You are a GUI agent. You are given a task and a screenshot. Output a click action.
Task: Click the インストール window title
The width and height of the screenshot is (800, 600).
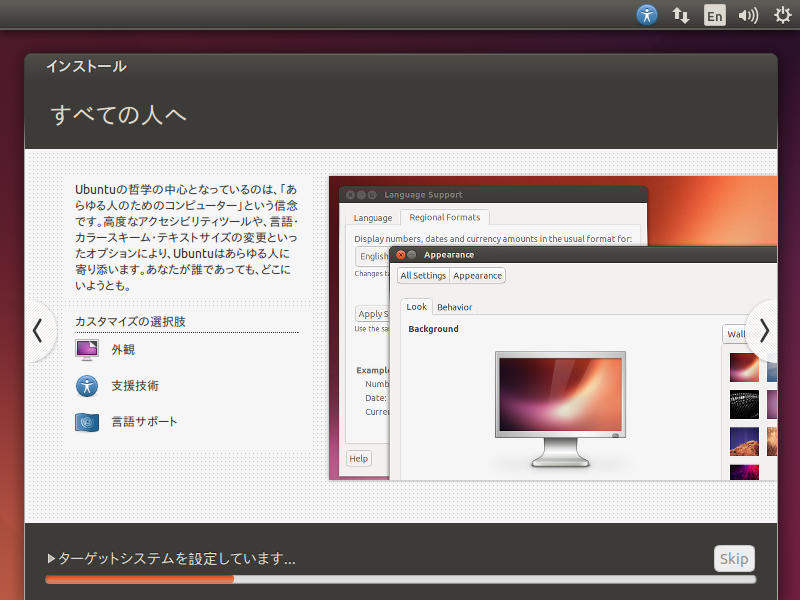click(86, 66)
